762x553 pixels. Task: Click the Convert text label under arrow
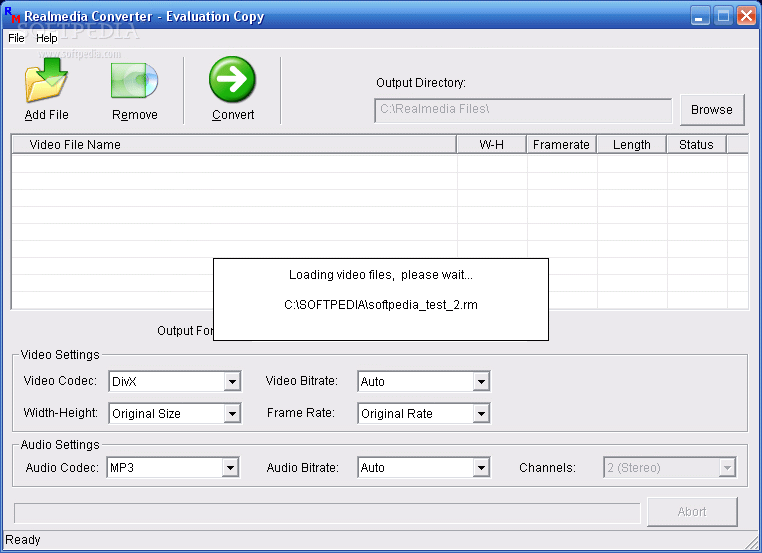[x=233, y=115]
